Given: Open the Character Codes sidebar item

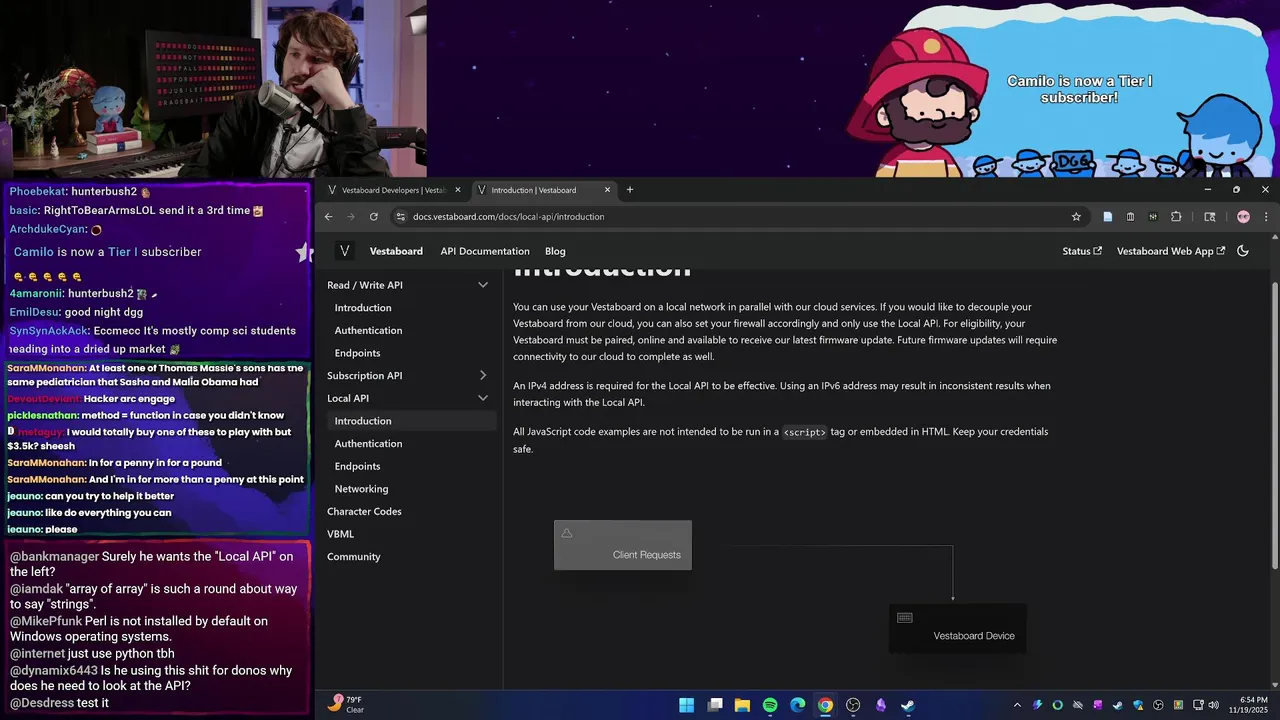Looking at the screenshot, I should coord(364,511).
